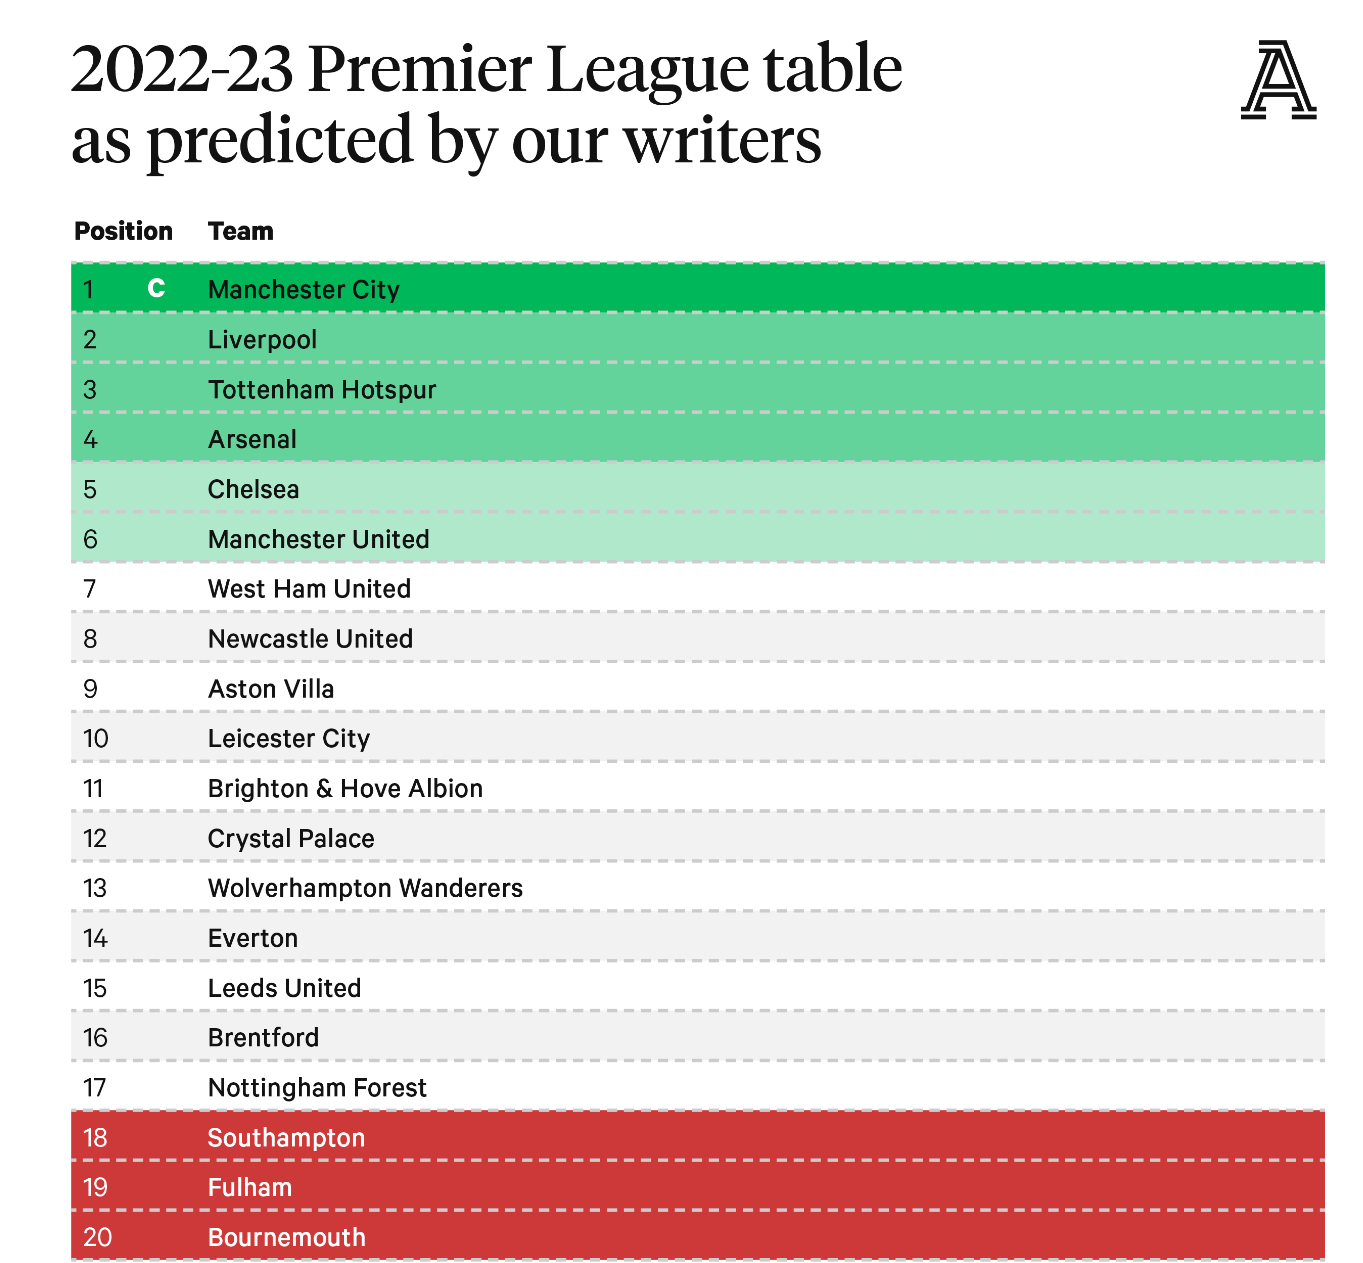This screenshot has height=1263, width=1363.
Task: Click the Chelsea team name
Action: 253,490
